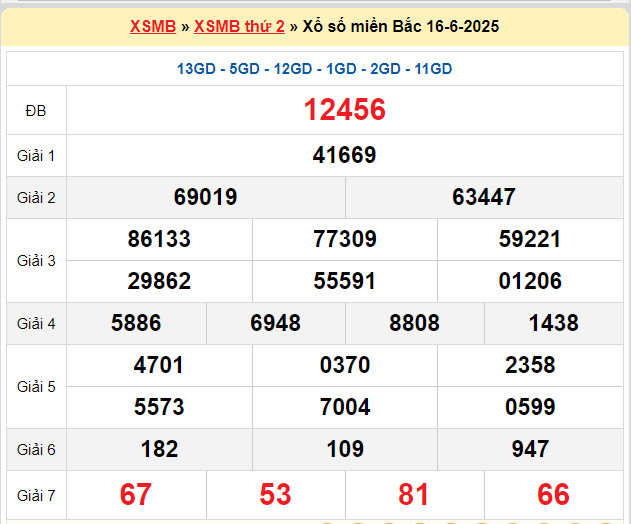Select Giải 7 number 66

pos(553,495)
